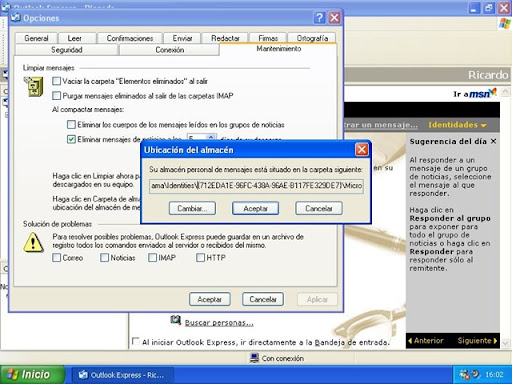Image resolution: width=512 pixels, height=384 pixels.
Task: Check Eliminar los cuerpos de los mensajes leídos
Action: click(x=71, y=125)
